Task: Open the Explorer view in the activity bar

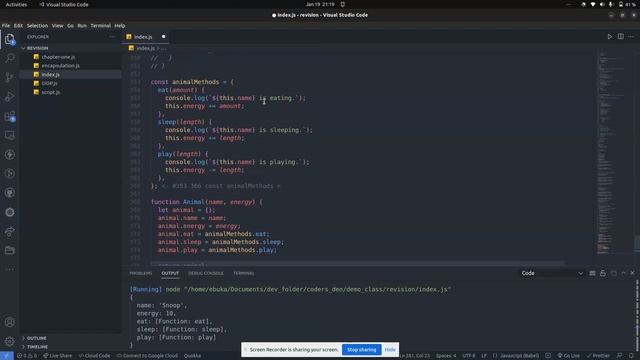Action: click(9, 39)
